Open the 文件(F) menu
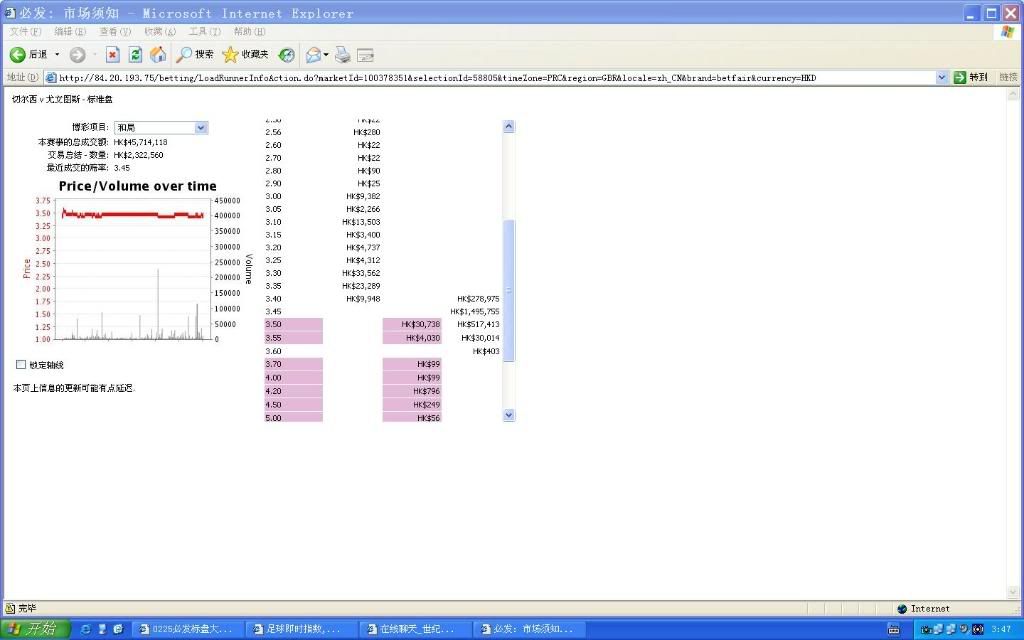This screenshot has width=1024, height=640. pyautogui.click(x=25, y=32)
